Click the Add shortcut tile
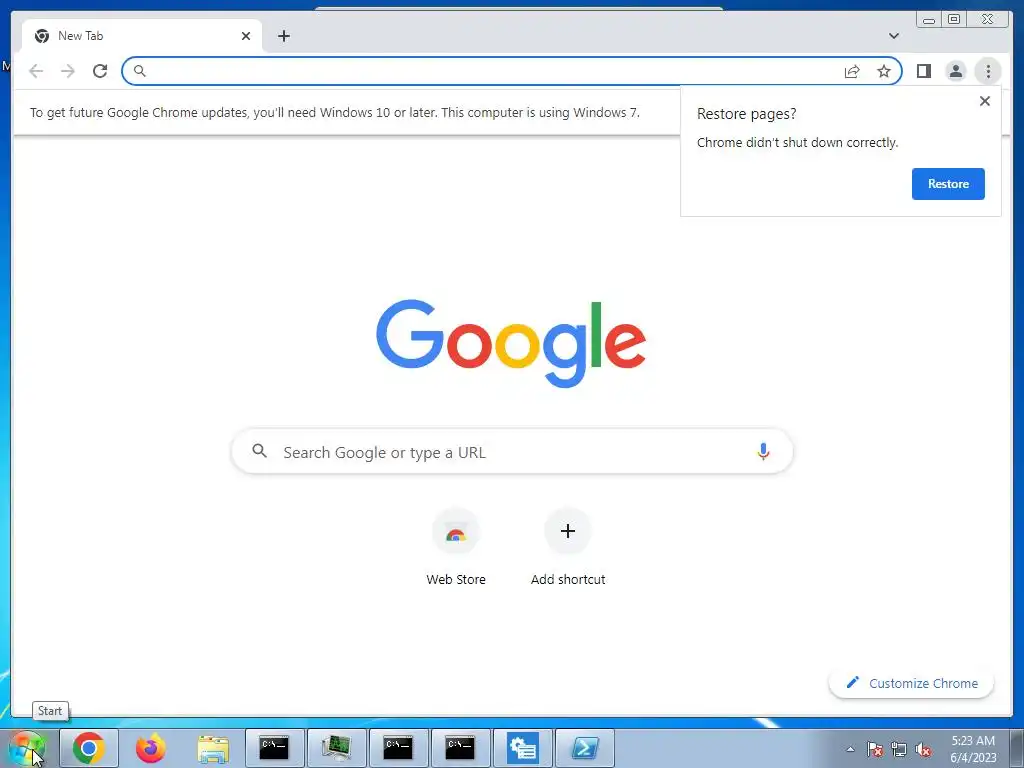 [568, 548]
